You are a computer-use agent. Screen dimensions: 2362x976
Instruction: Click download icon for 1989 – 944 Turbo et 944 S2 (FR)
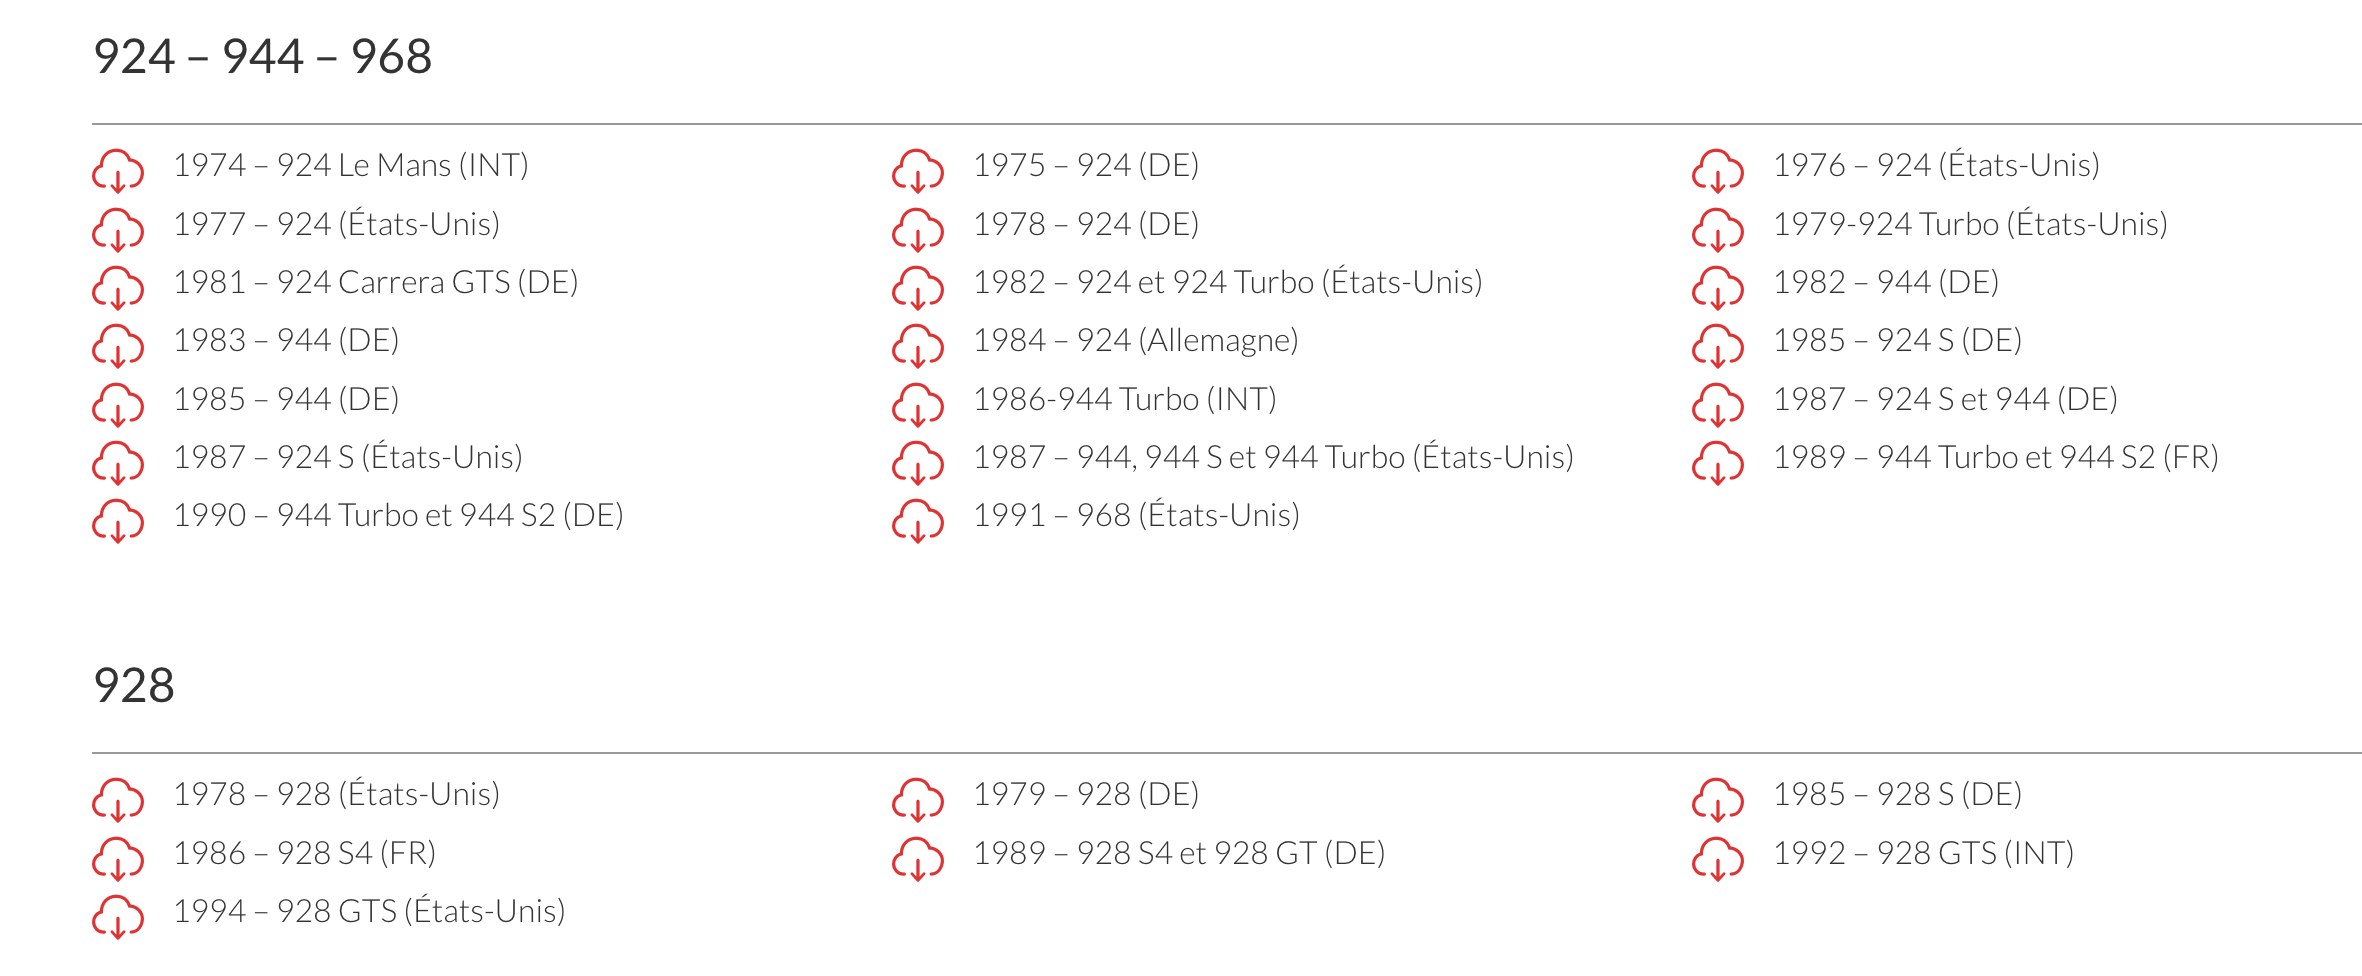pyautogui.click(x=1718, y=463)
